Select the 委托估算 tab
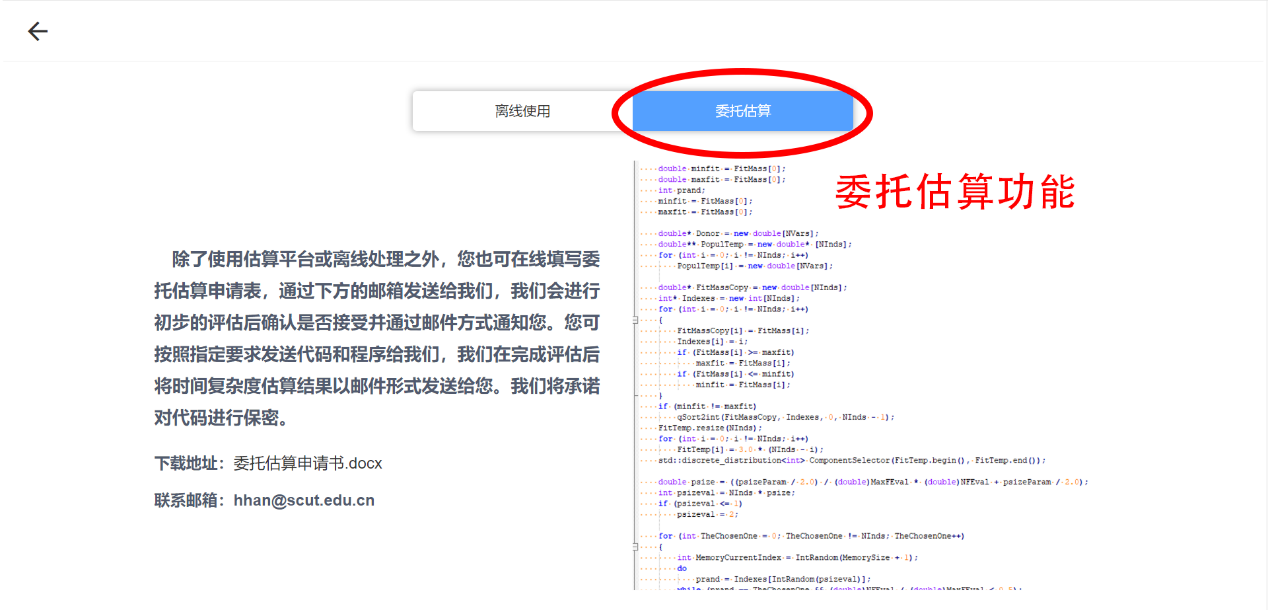 [x=742, y=111]
